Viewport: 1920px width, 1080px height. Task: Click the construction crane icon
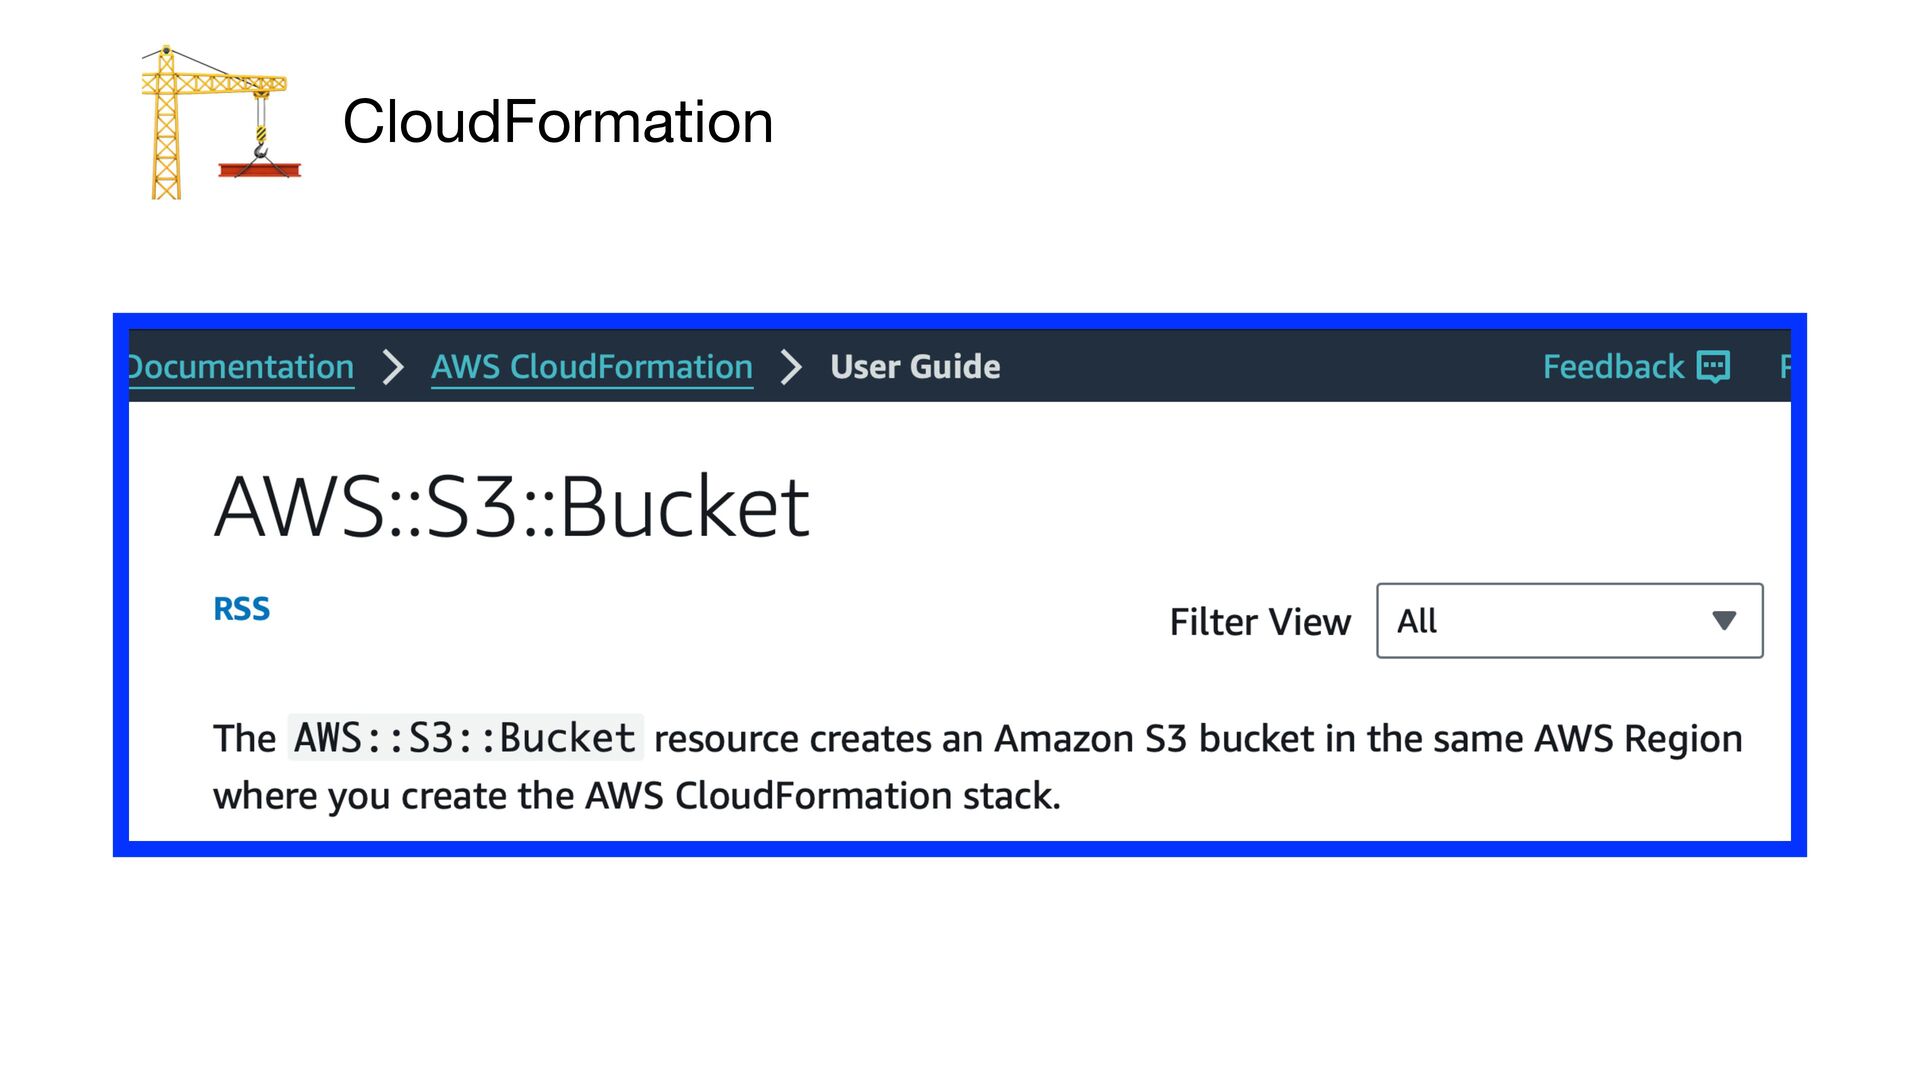tap(220, 122)
